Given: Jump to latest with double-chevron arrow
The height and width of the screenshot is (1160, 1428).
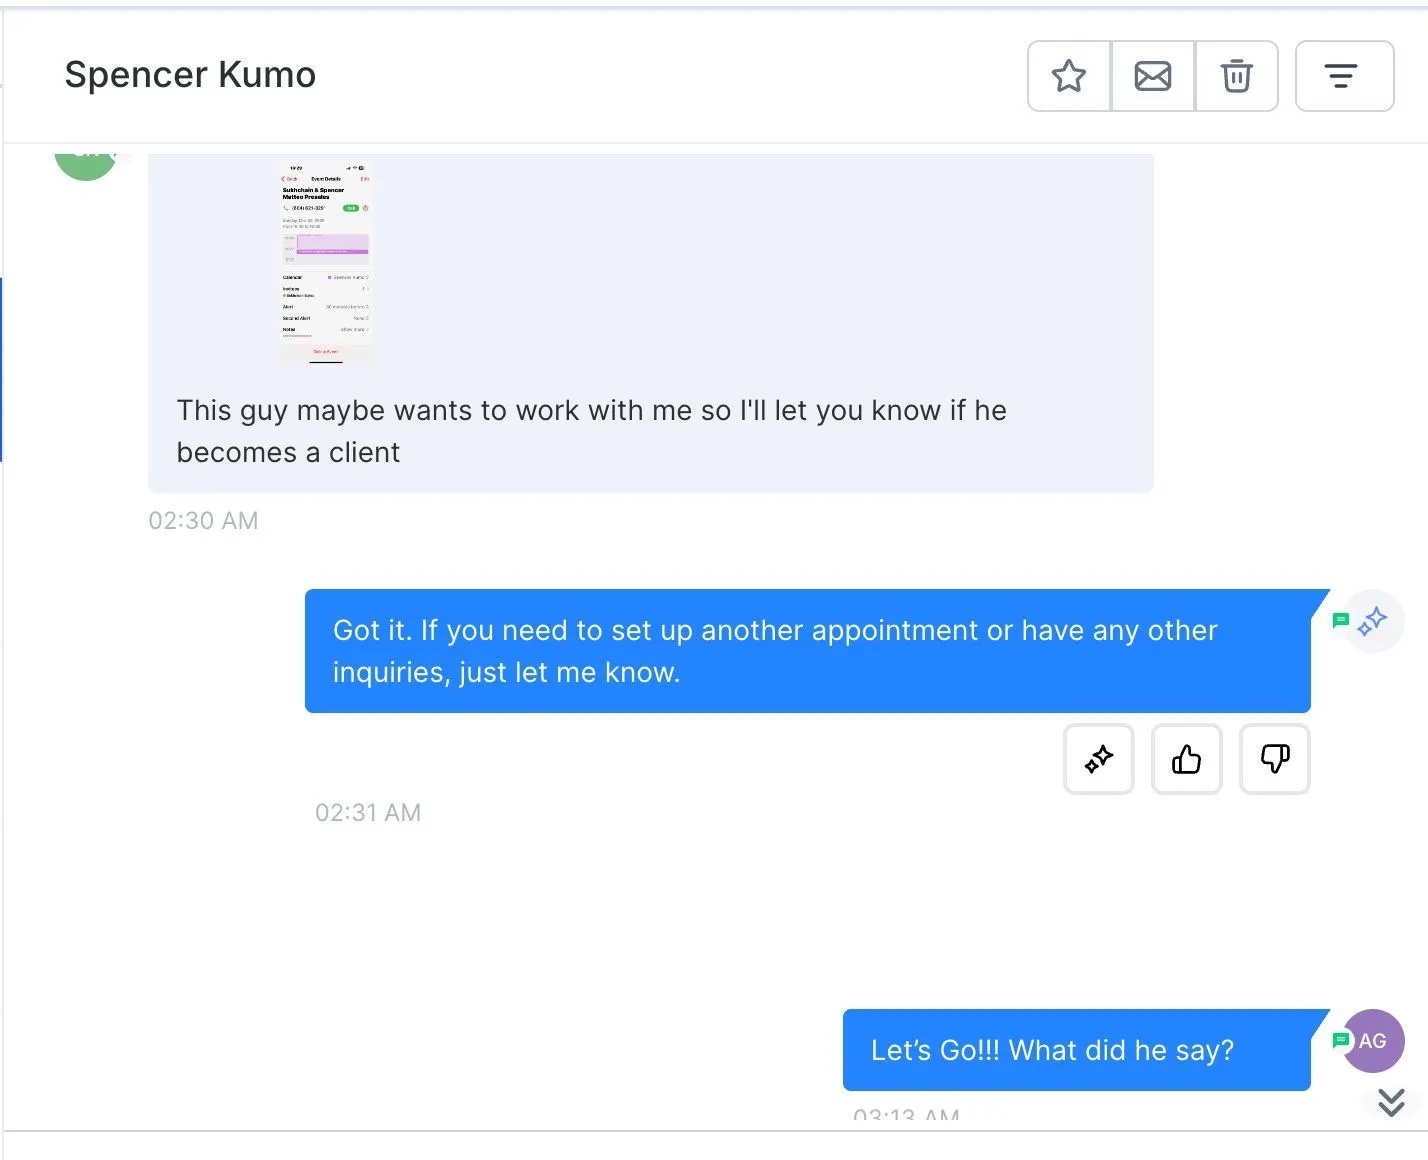Looking at the screenshot, I should point(1391,1102).
